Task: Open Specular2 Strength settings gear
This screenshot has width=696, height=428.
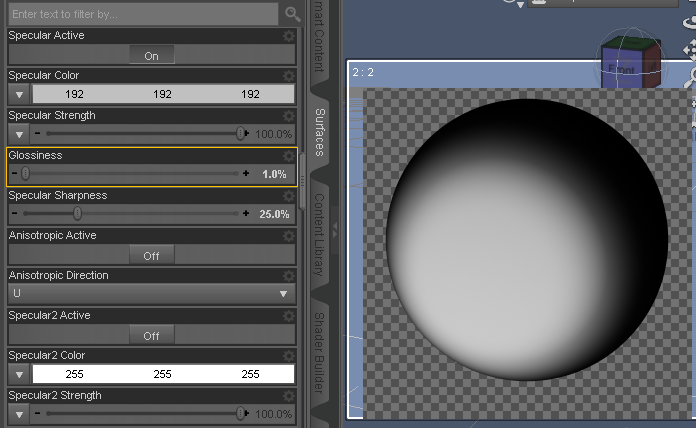Action: pos(289,396)
